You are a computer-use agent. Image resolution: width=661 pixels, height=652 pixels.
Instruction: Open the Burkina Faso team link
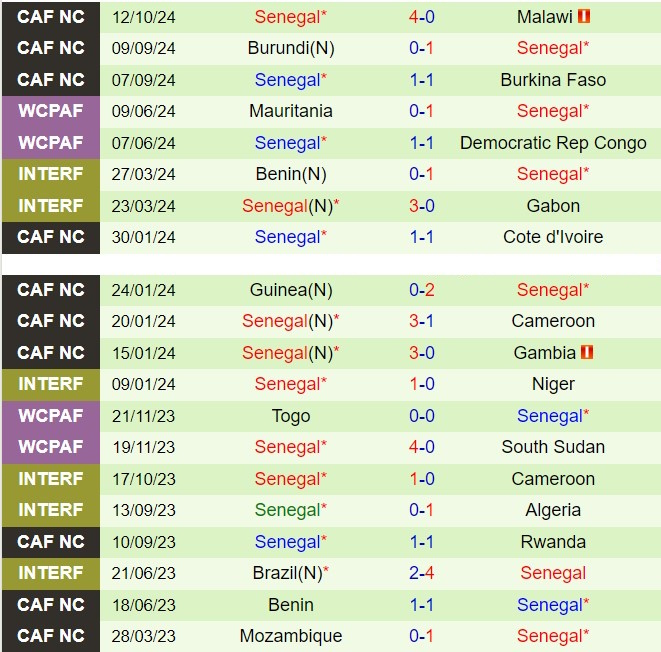tap(553, 80)
